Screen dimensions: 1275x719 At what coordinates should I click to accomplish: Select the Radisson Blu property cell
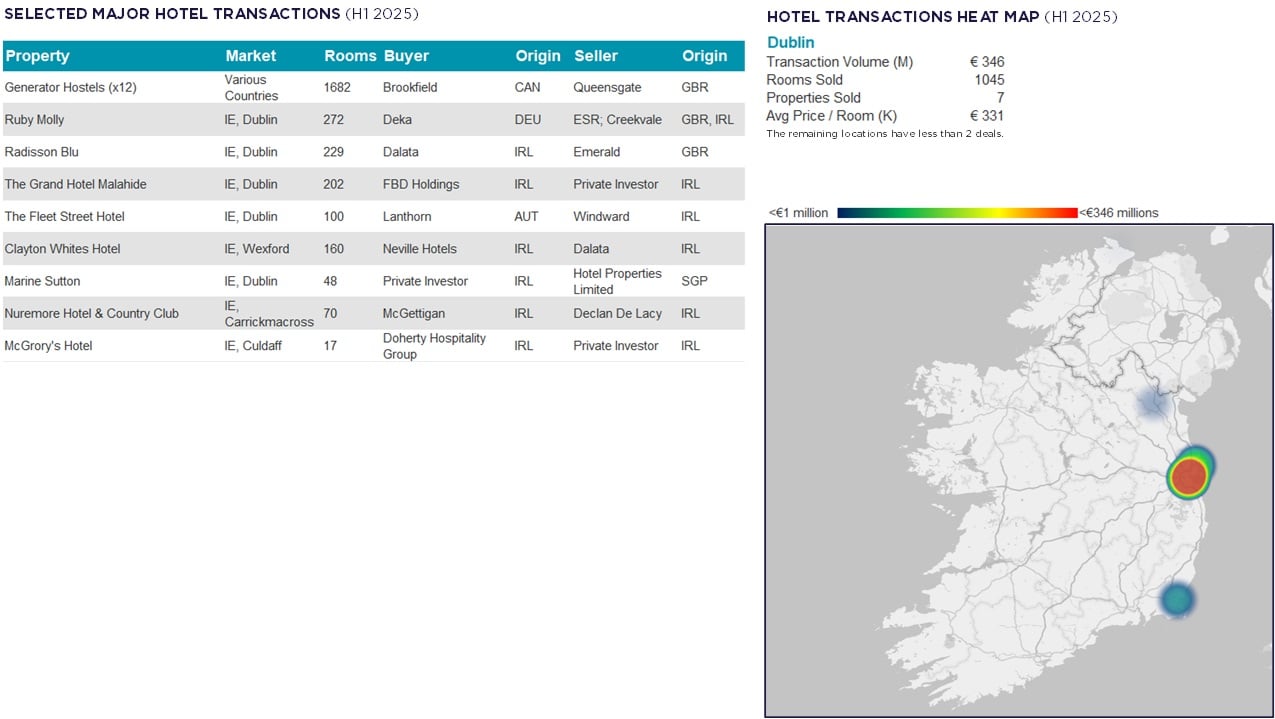41,152
